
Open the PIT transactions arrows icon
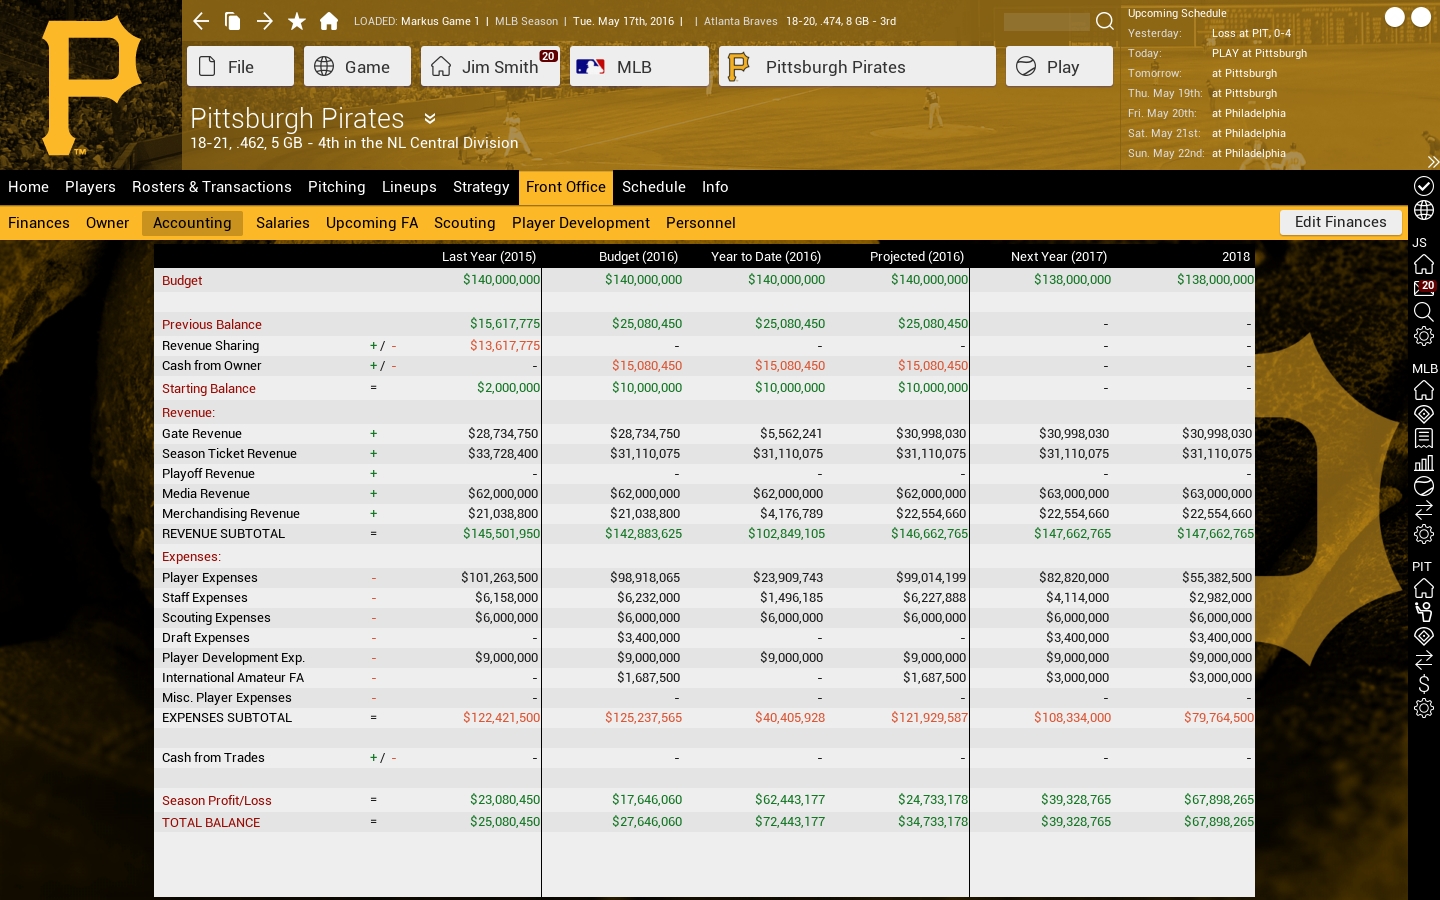tap(1424, 660)
